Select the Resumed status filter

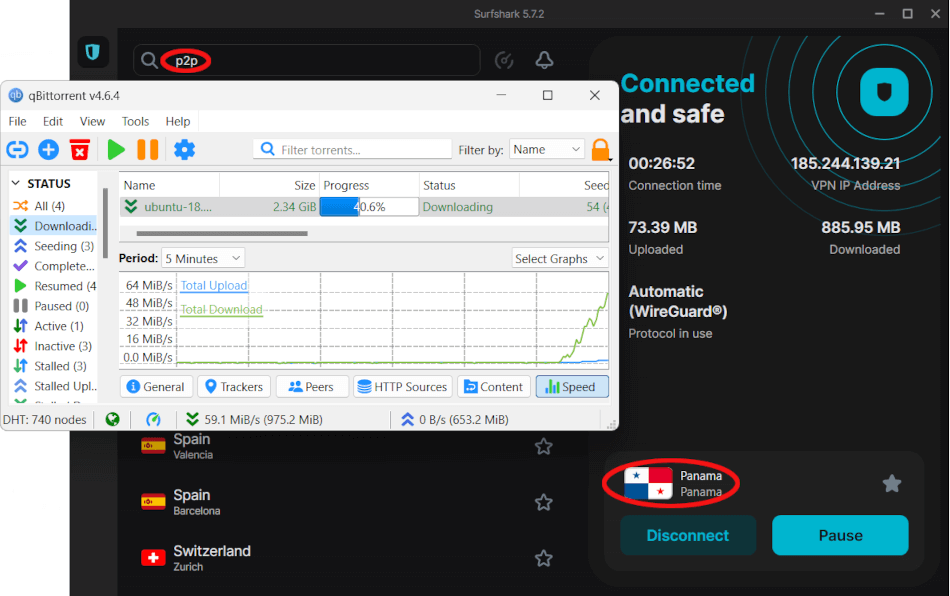click(x=53, y=286)
